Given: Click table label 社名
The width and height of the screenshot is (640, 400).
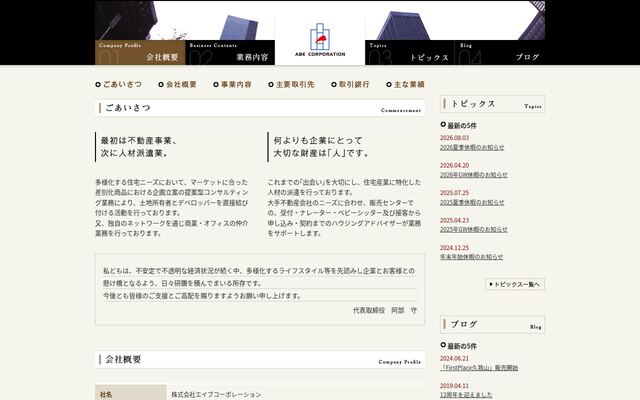Looking at the screenshot, I should (x=106, y=395).
